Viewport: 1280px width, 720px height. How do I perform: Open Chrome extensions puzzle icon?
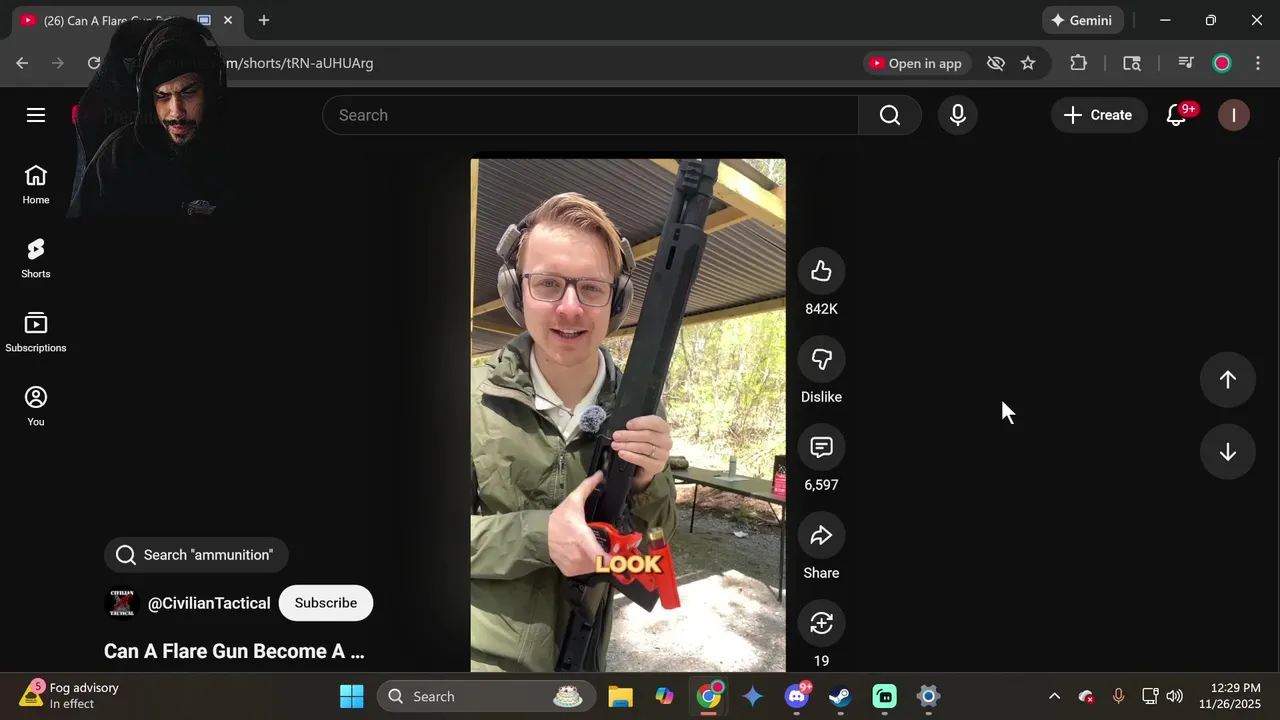pos(1078,63)
